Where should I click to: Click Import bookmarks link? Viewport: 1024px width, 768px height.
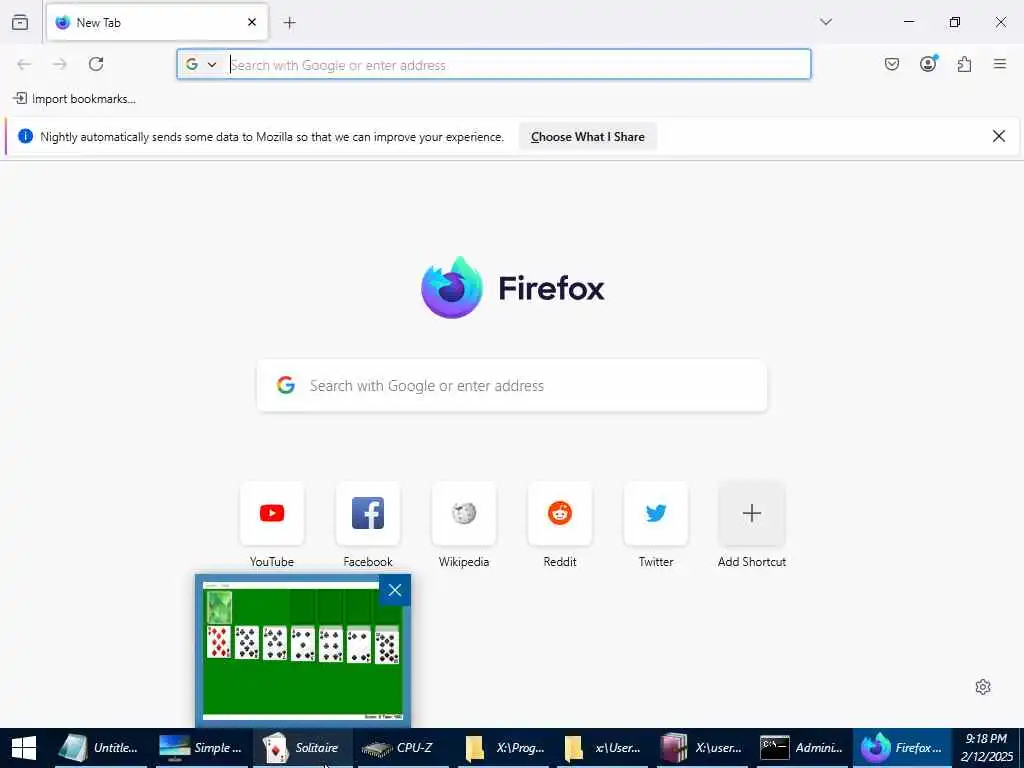click(x=74, y=99)
